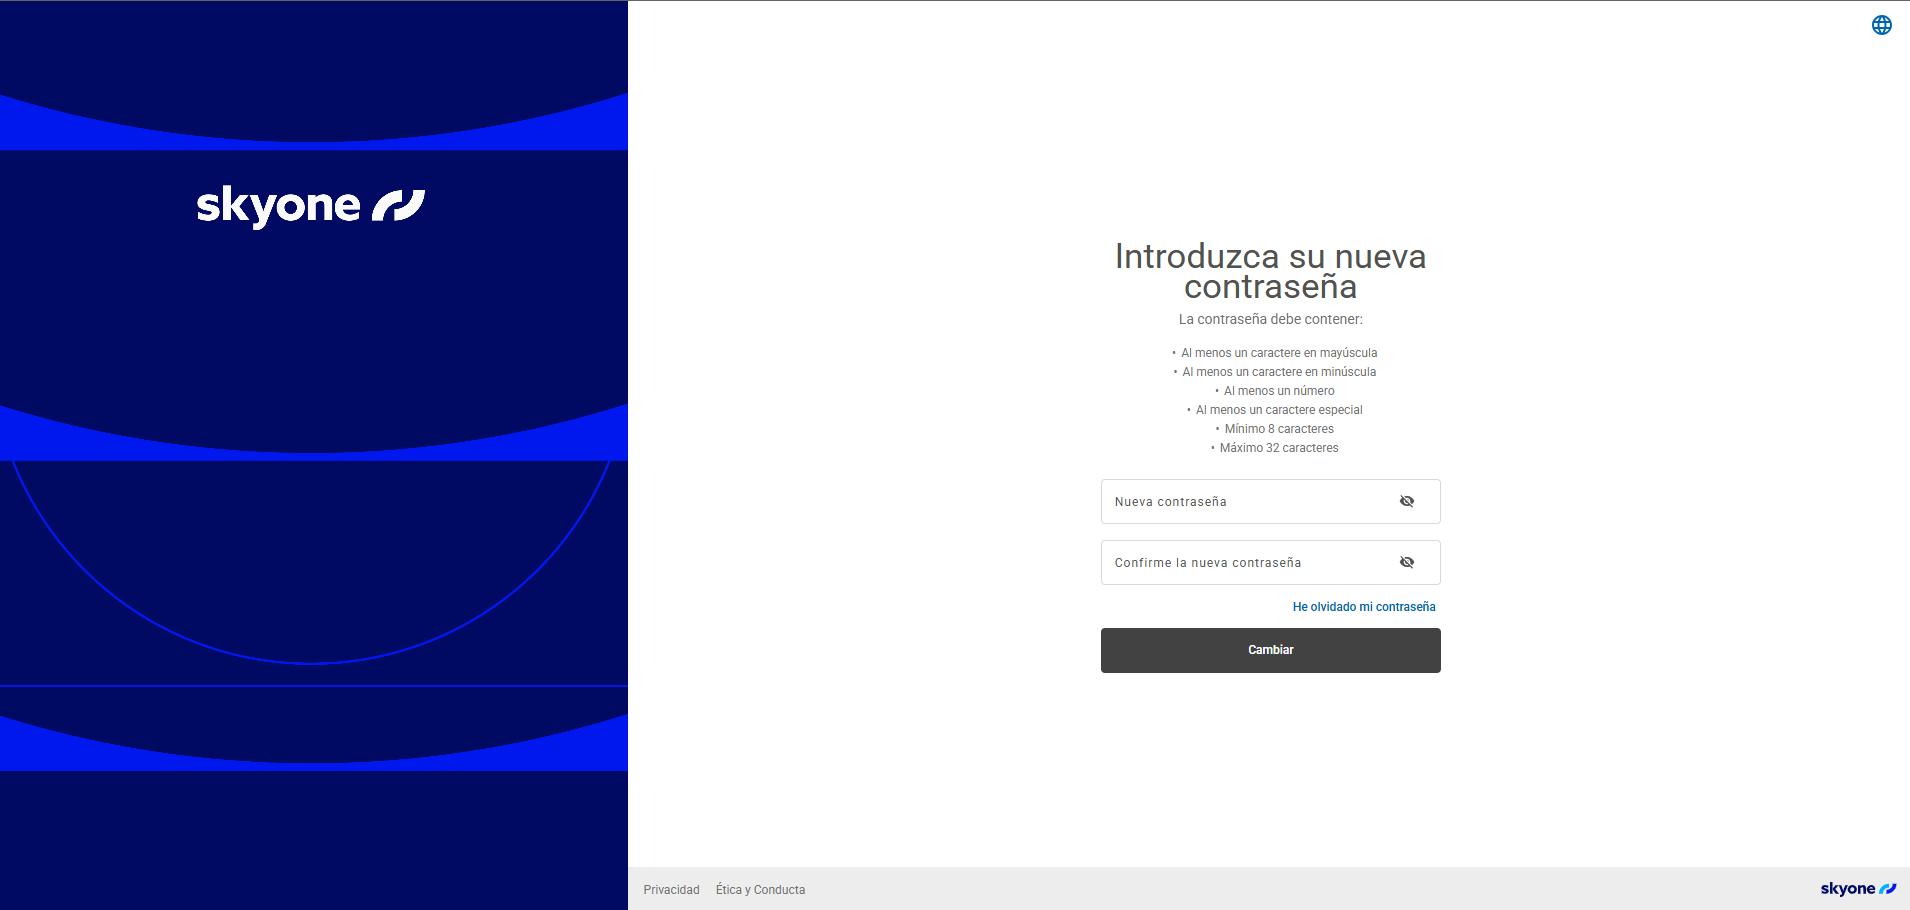This screenshot has height=910, width=1910.
Task: Select the mayúscula requirement line
Action: (x=1278, y=353)
